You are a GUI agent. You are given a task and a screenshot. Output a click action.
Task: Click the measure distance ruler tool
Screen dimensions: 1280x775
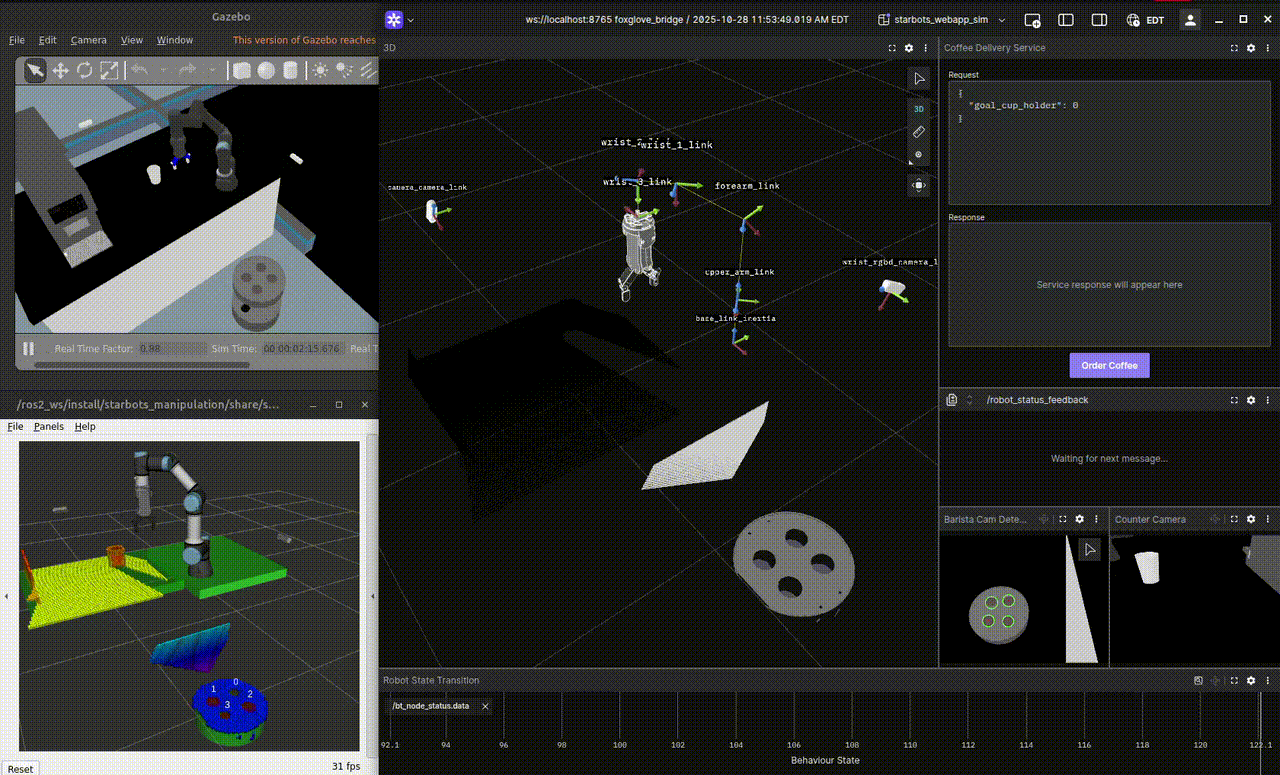[x=919, y=132]
